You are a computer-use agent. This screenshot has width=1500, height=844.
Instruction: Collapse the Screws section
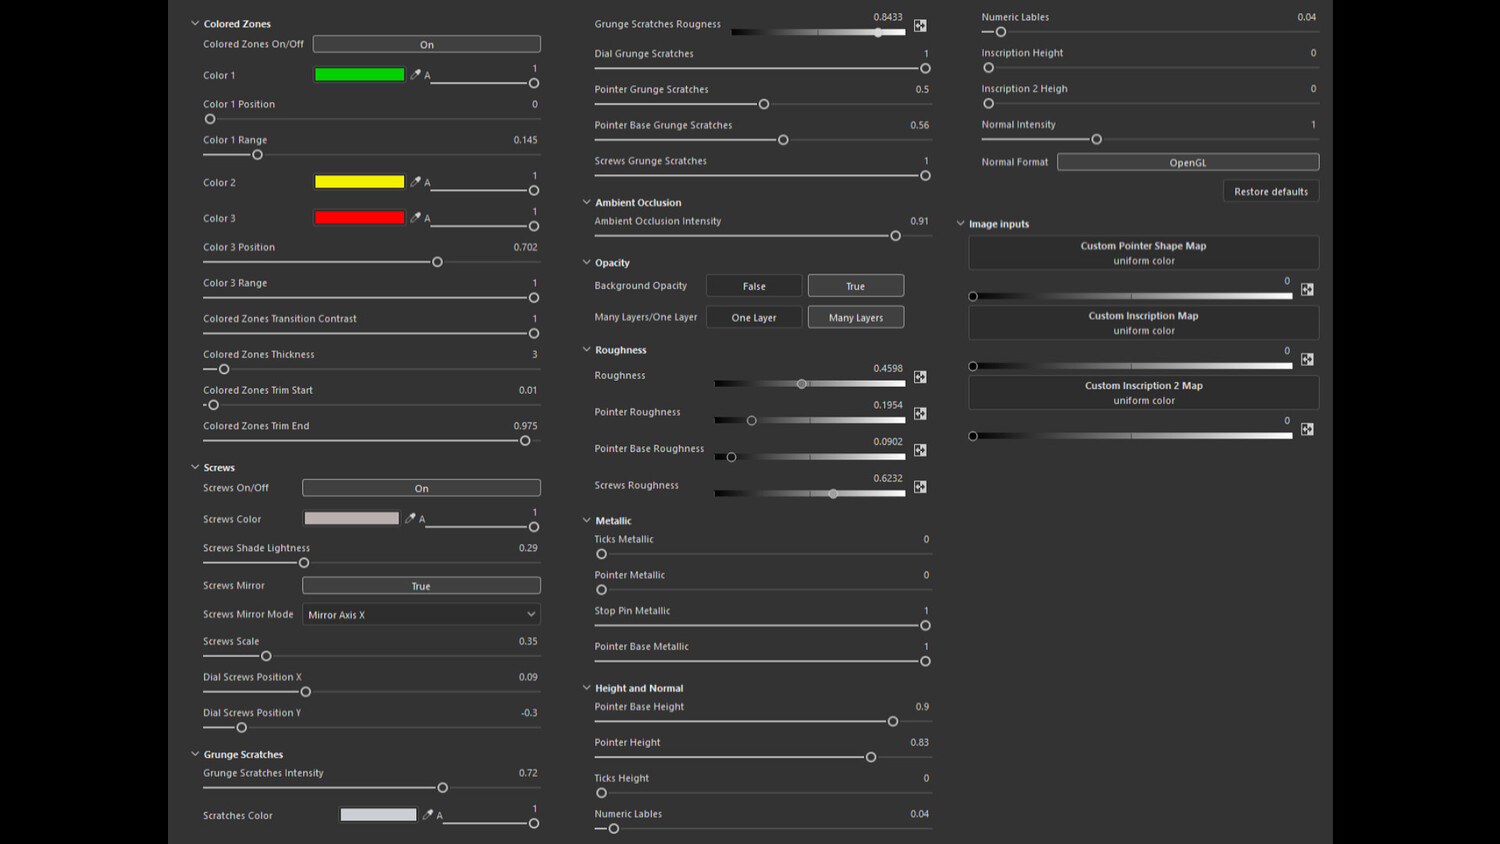[x=195, y=467]
